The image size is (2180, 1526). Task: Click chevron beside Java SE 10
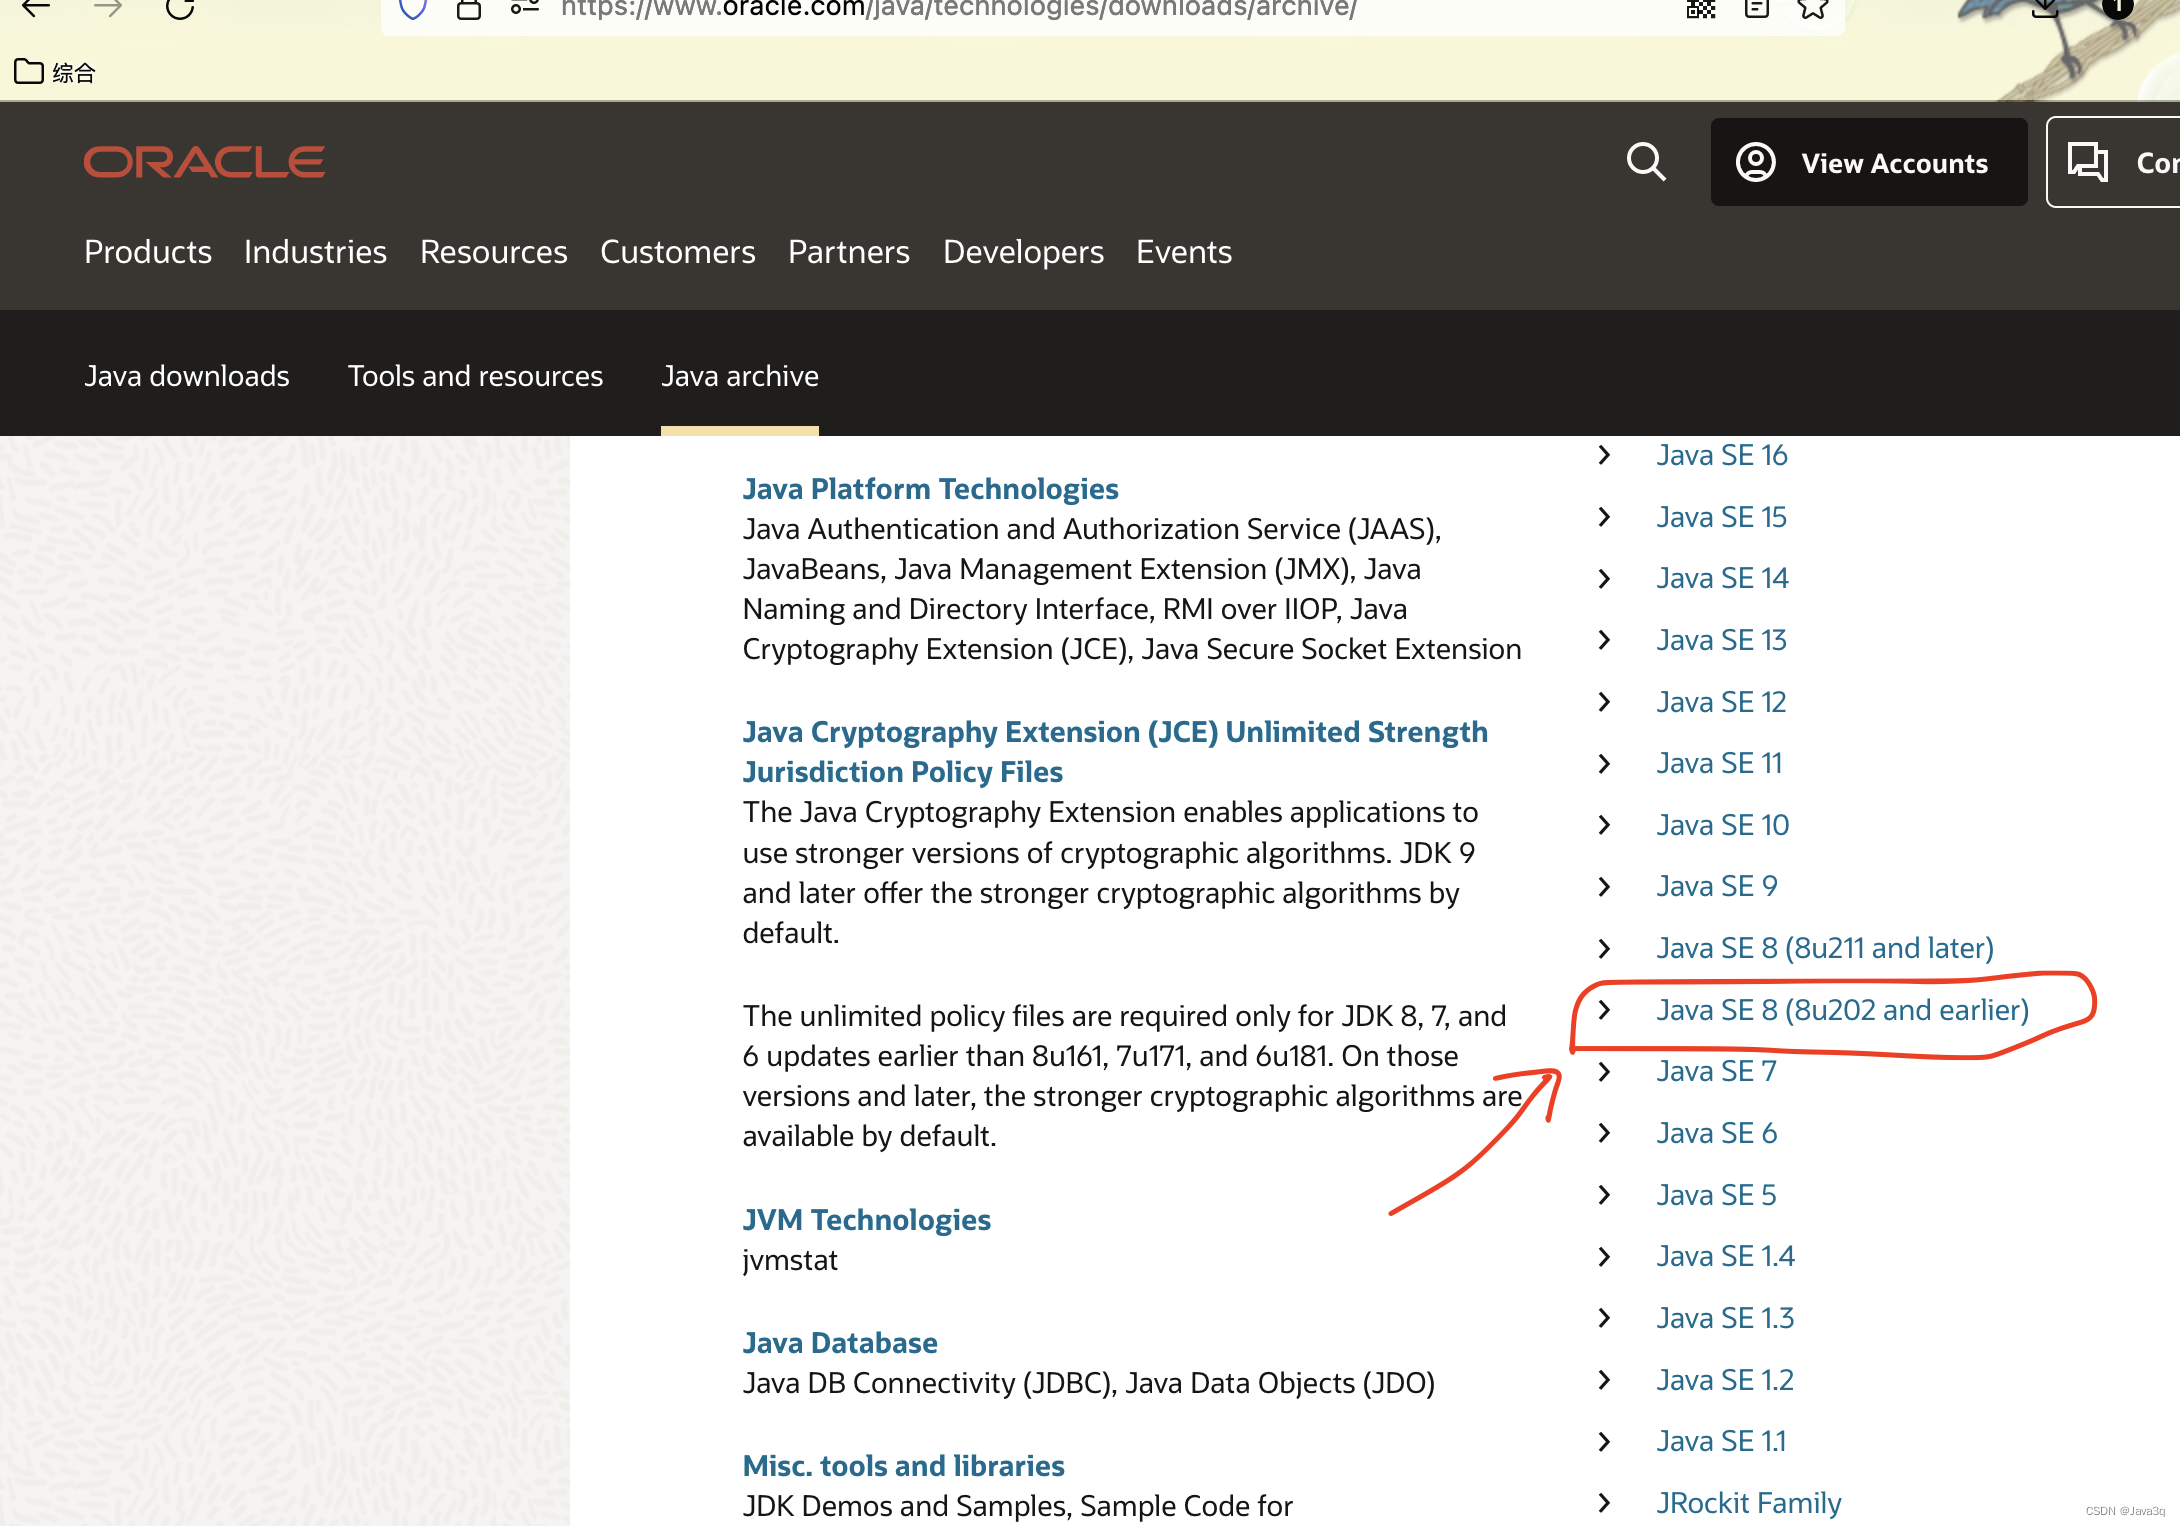[x=1604, y=825]
